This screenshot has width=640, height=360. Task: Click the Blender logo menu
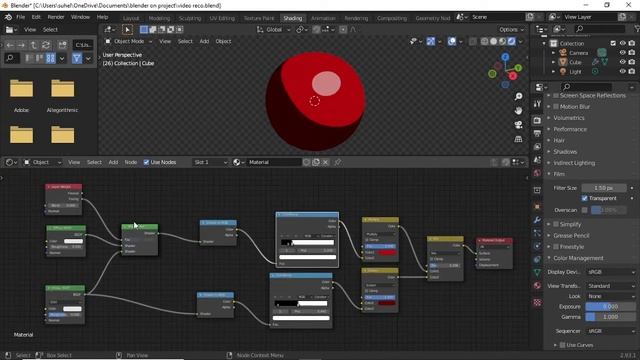(x=8, y=17)
